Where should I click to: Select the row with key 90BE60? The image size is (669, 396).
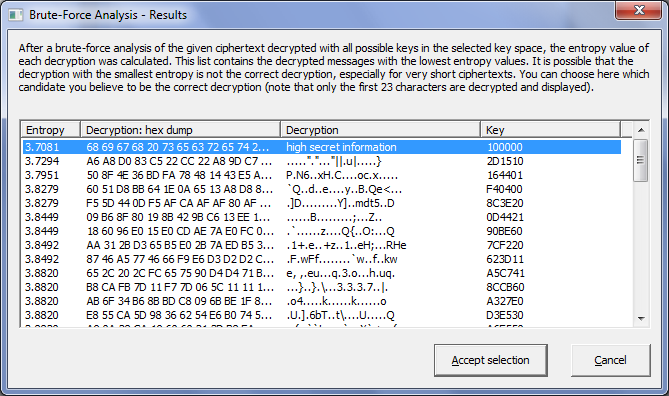(x=322, y=231)
